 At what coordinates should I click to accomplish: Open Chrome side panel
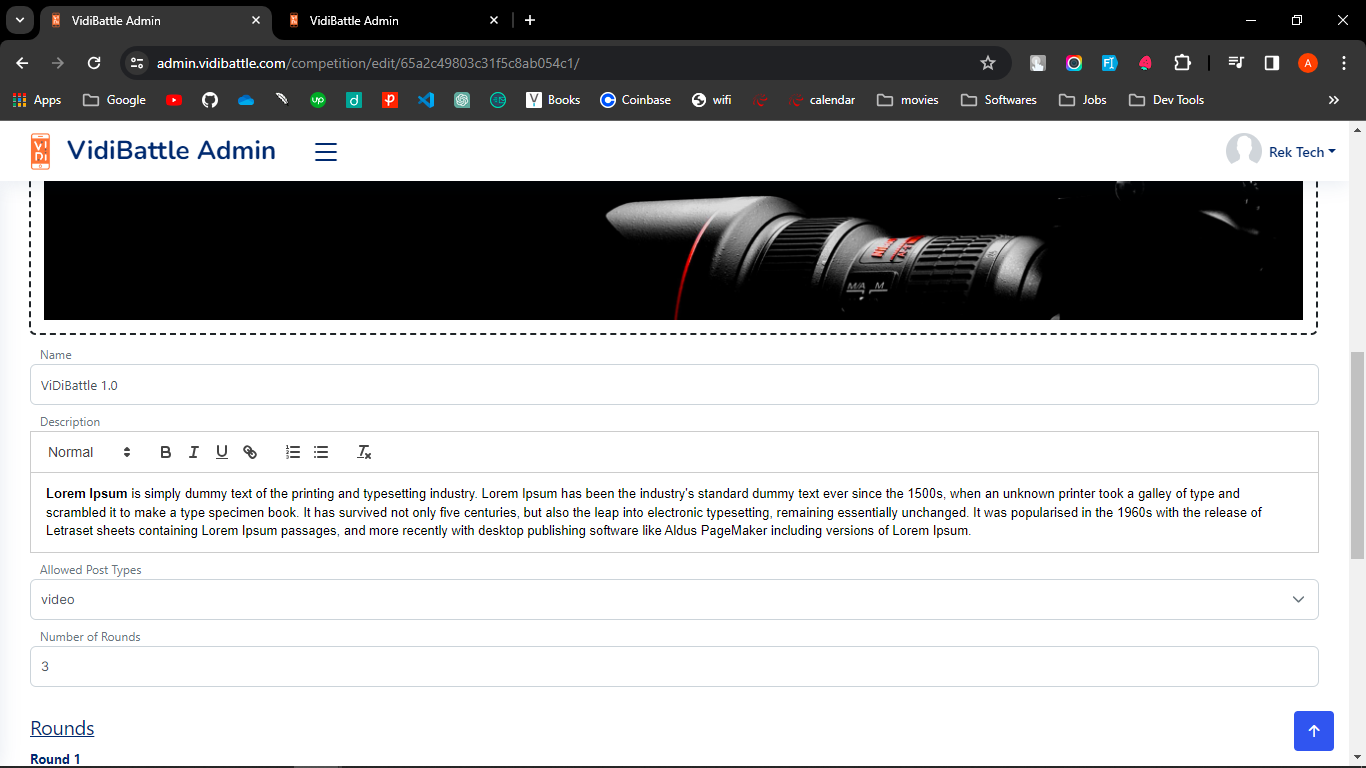pyautogui.click(x=1272, y=63)
